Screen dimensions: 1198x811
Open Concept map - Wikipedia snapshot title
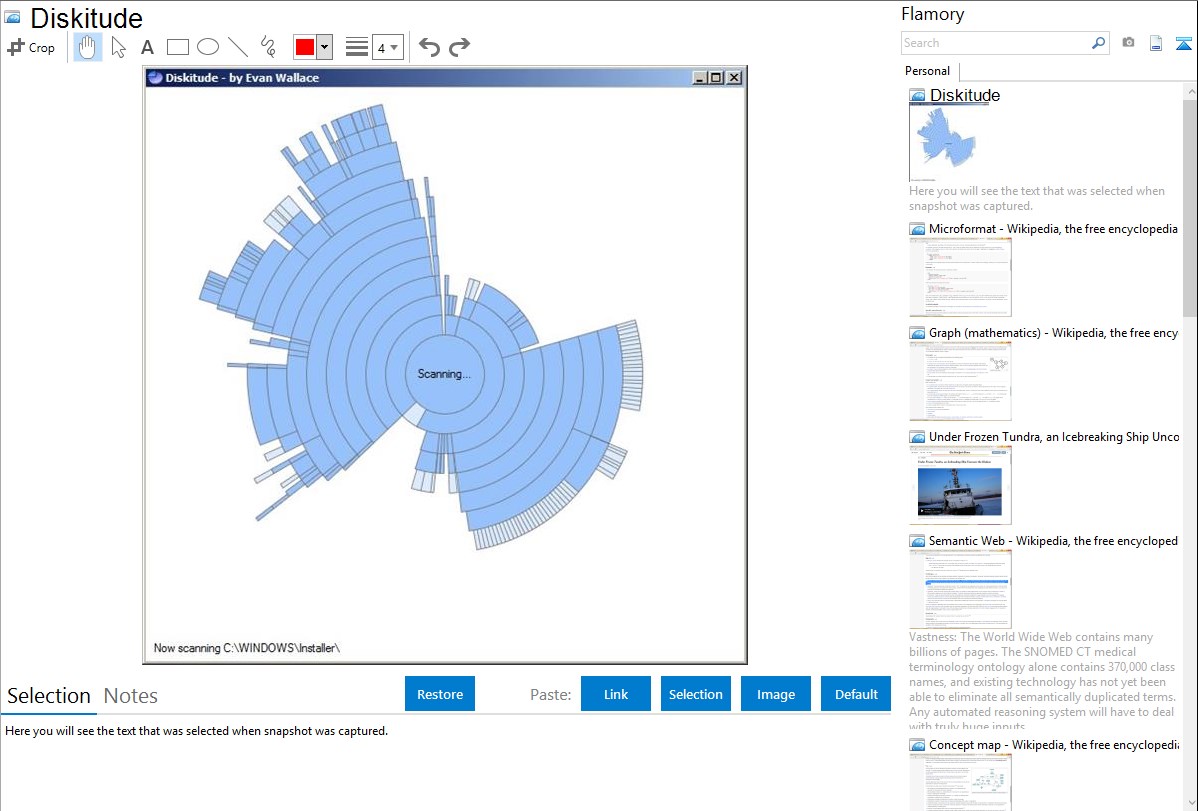click(1054, 745)
